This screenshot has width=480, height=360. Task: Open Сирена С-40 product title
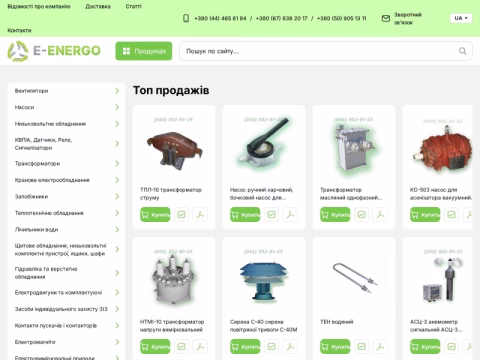(263, 326)
